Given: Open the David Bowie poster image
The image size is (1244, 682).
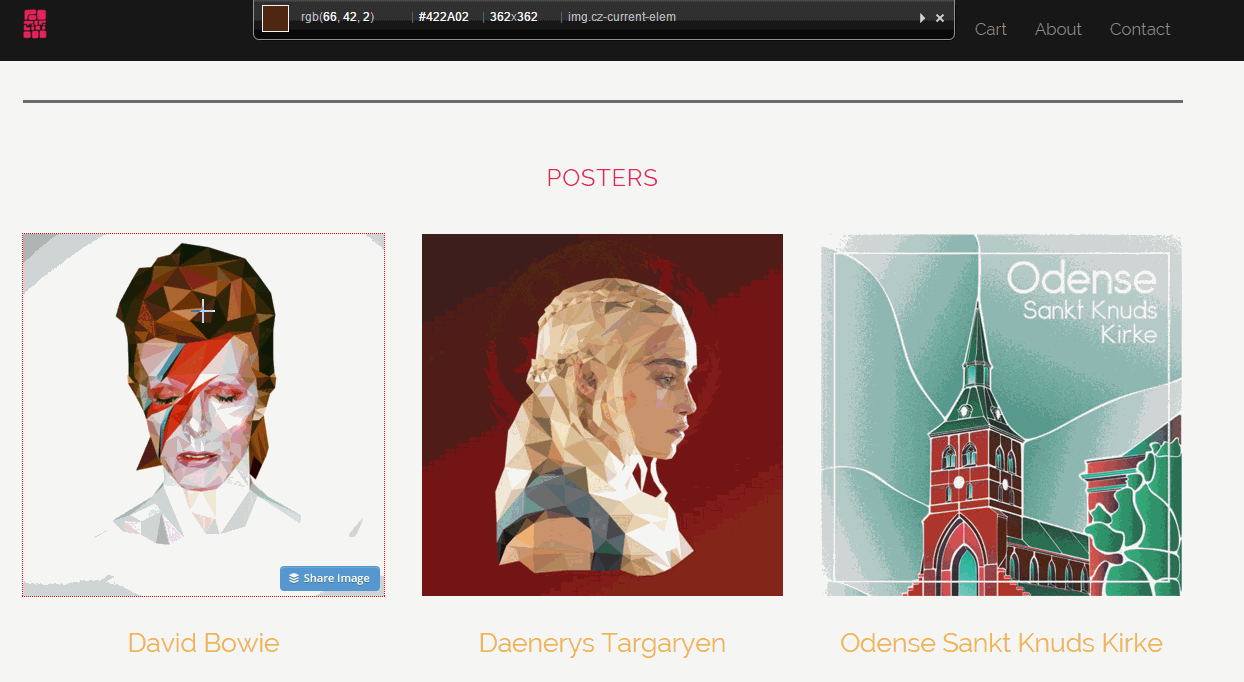Looking at the screenshot, I should click(203, 415).
